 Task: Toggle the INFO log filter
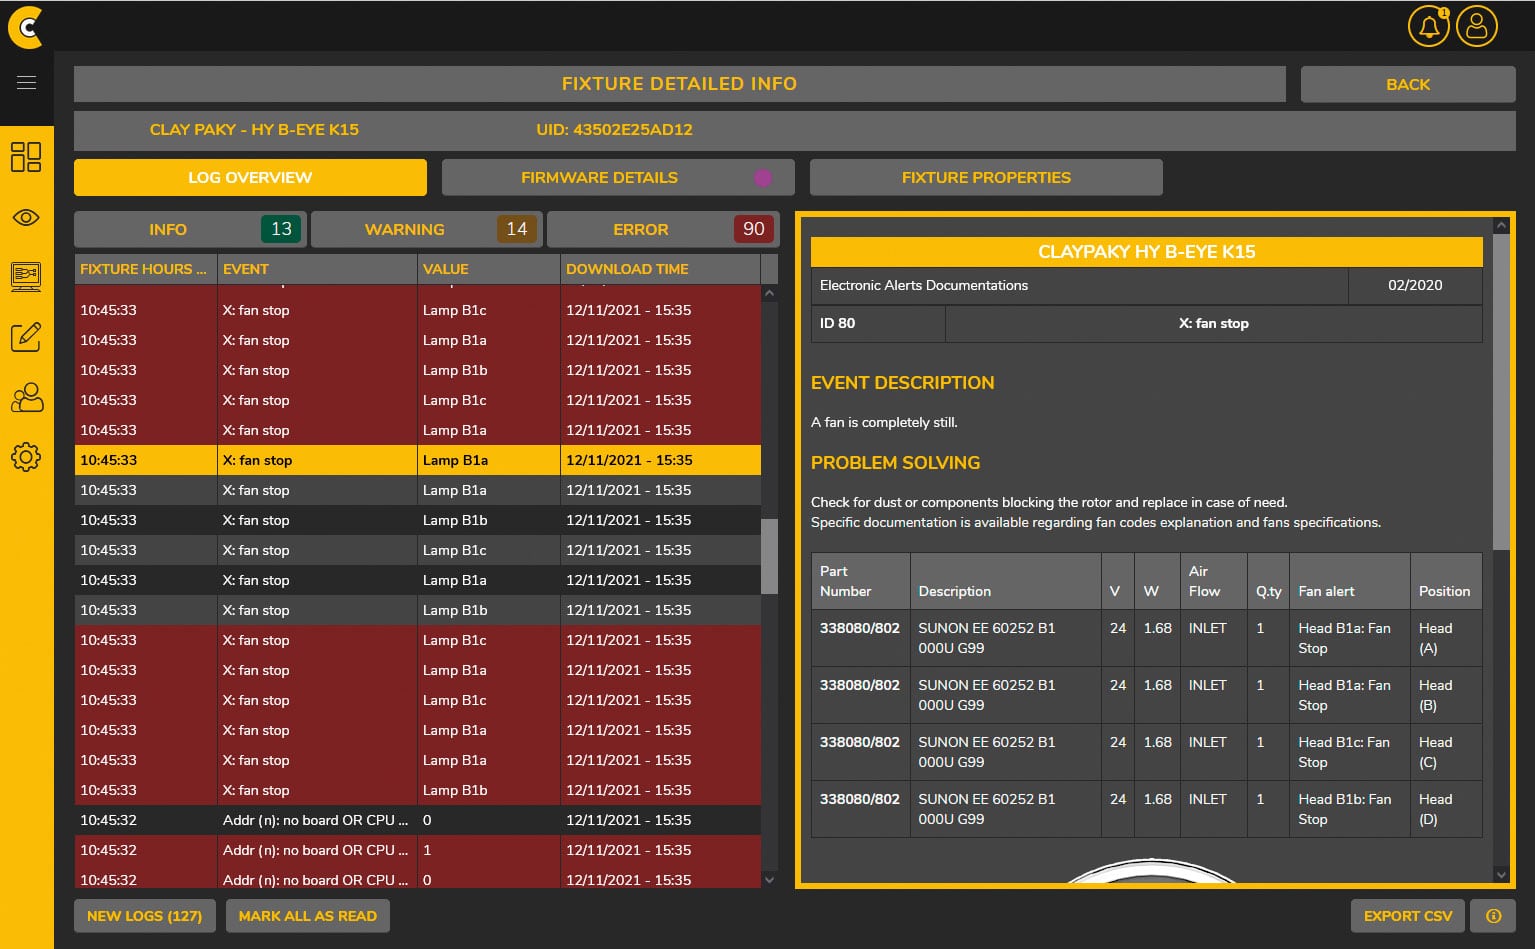click(x=190, y=229)
